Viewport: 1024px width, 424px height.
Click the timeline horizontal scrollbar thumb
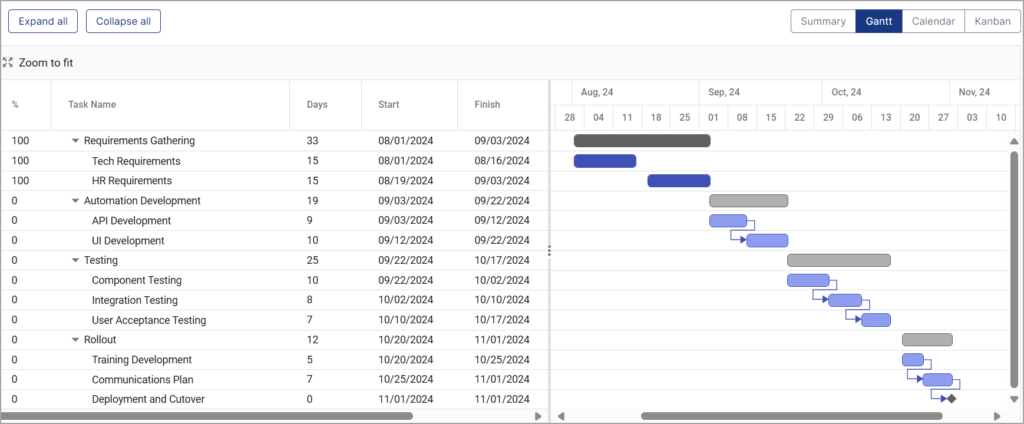pos(792,416)
